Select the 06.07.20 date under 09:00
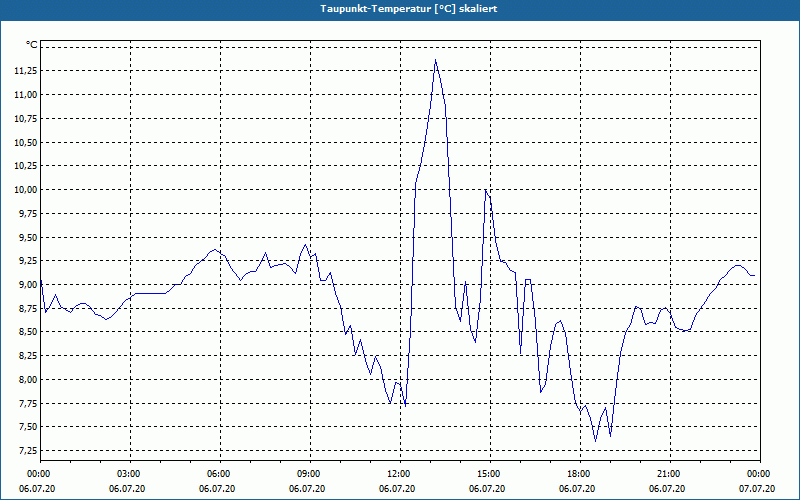800x500 pixels. (x=307, y=489)
